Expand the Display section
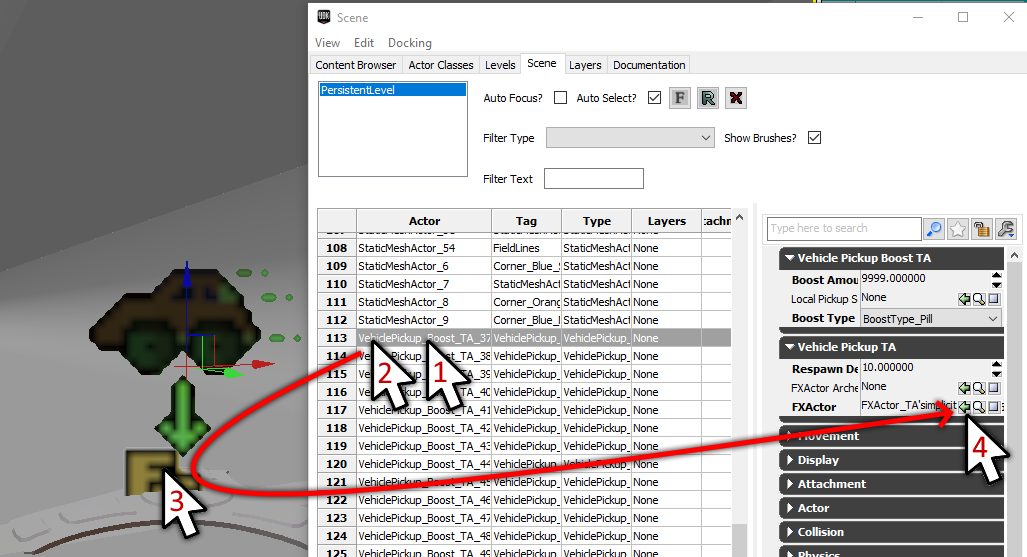Viewport: 1027px width, 557px height. (x=818, y=460)
